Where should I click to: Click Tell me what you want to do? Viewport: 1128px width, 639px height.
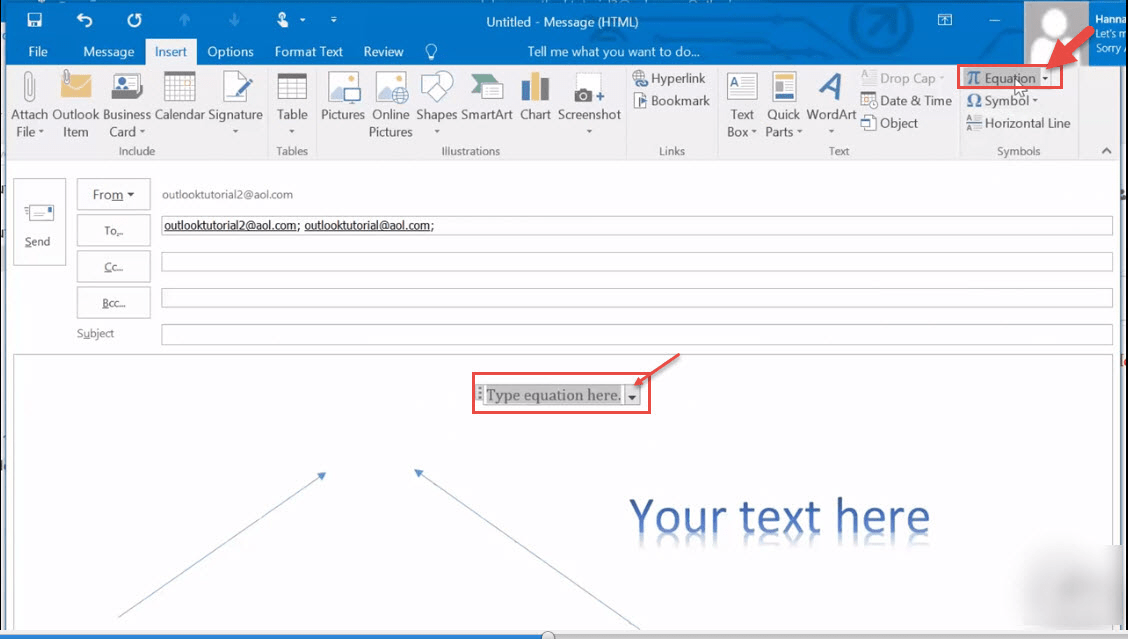(x=613, y=52)
